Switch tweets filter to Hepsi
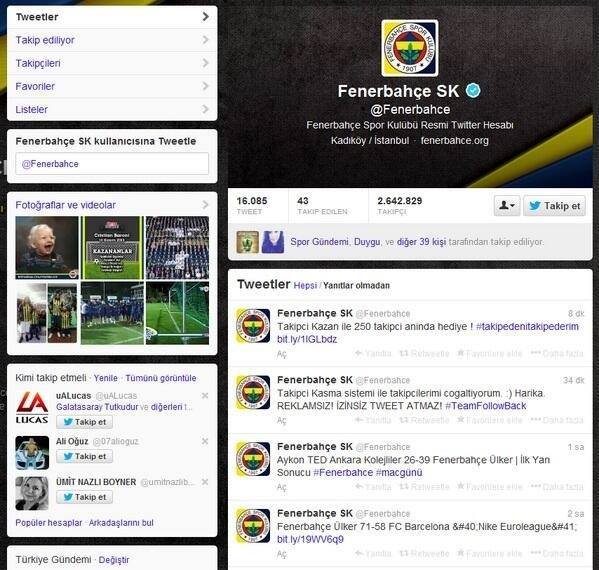599x570 pixels. click(305, 285)
